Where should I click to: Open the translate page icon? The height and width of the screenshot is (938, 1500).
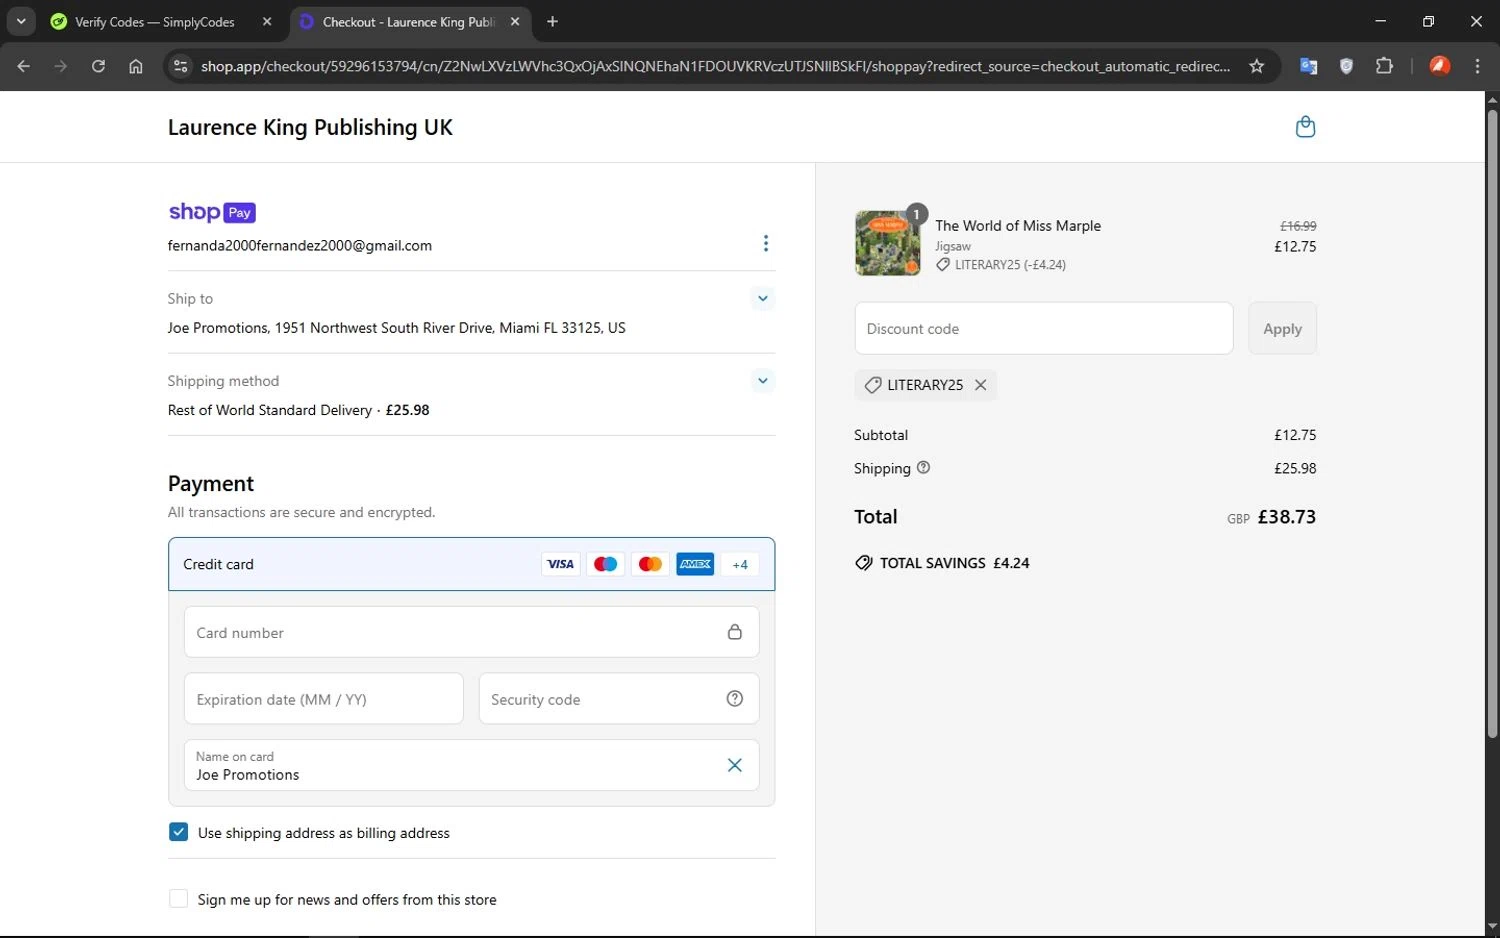coord(1308,66)
